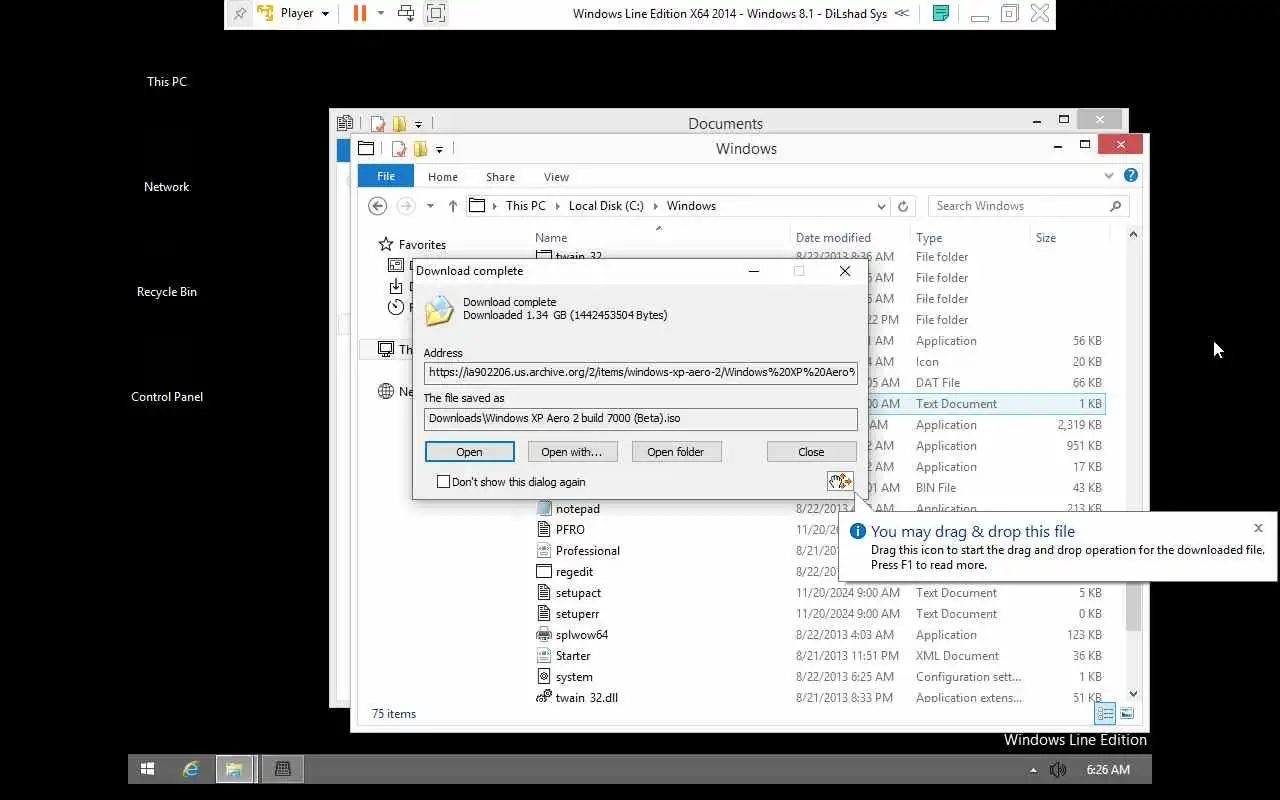Click the download Address URL field
Viewport: 1280px width, 800px height.
[640, 373]
